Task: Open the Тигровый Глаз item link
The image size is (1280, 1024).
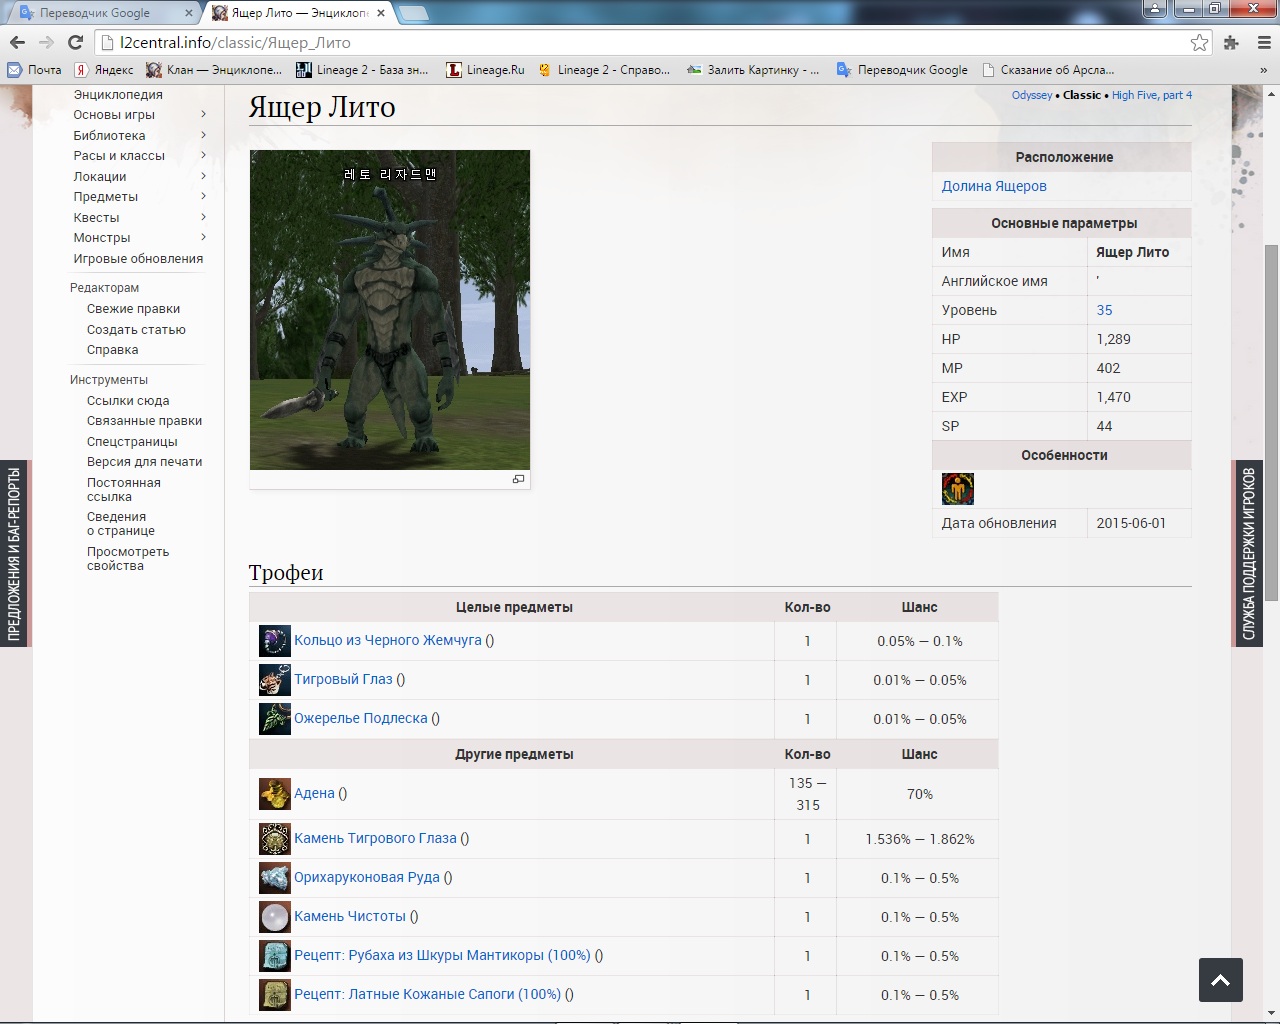Action: click(x=343, y=679)
